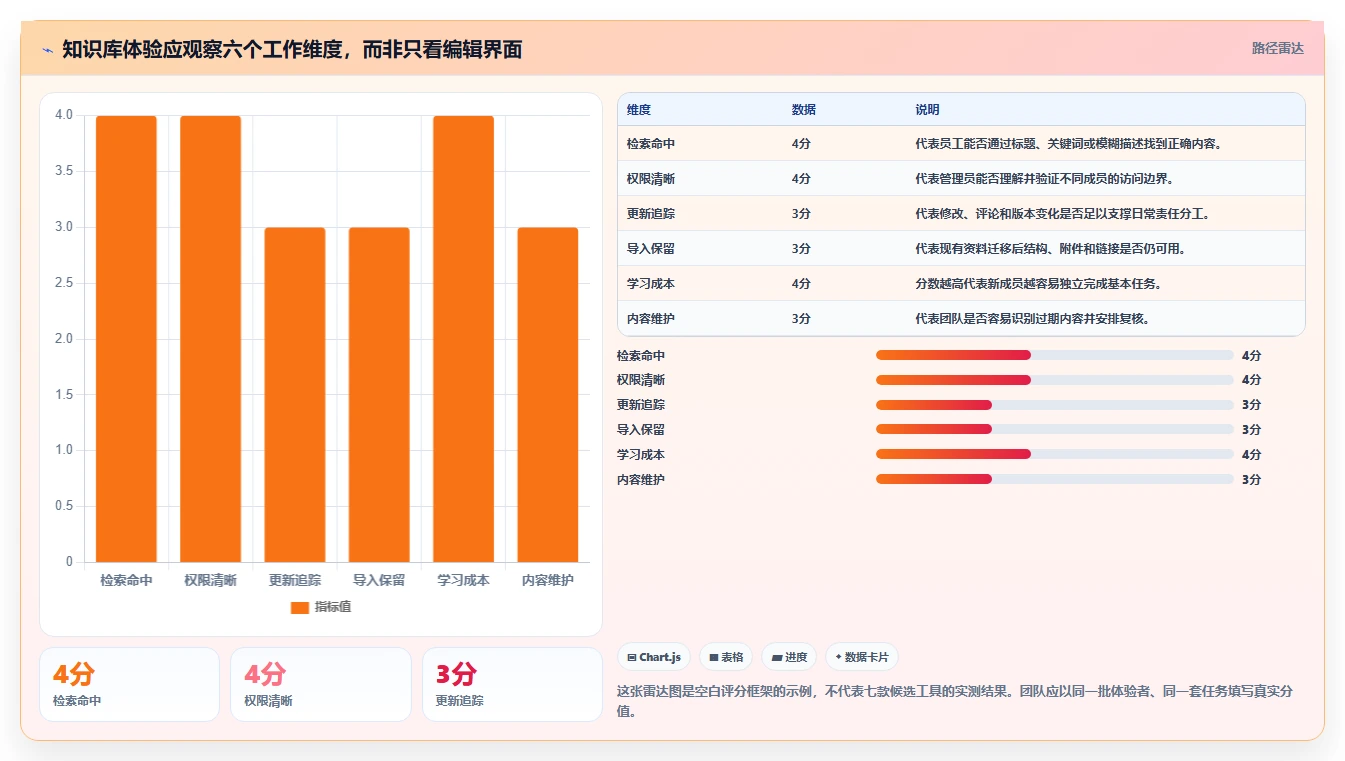The image size is (1345, 761).
Task: Click the 数据 column header
Action: pyautogui.click(x=804, y=110)
